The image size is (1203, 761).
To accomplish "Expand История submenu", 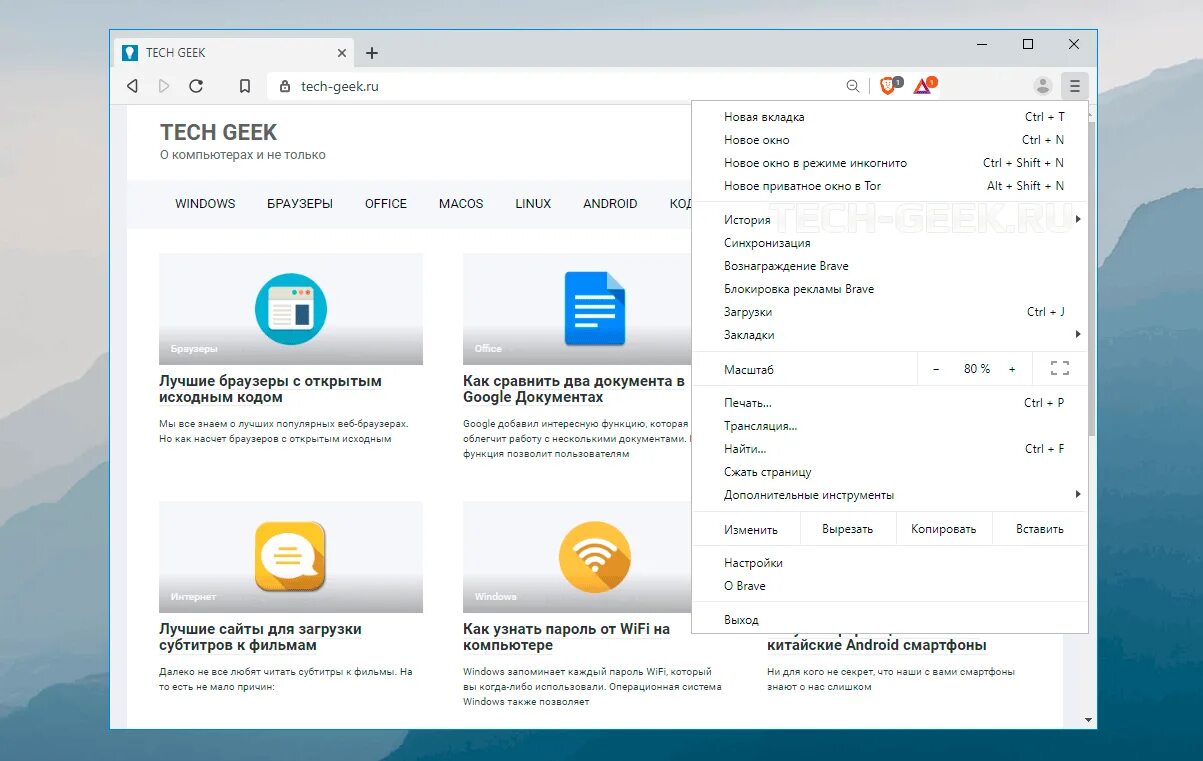I will (889, 220).
